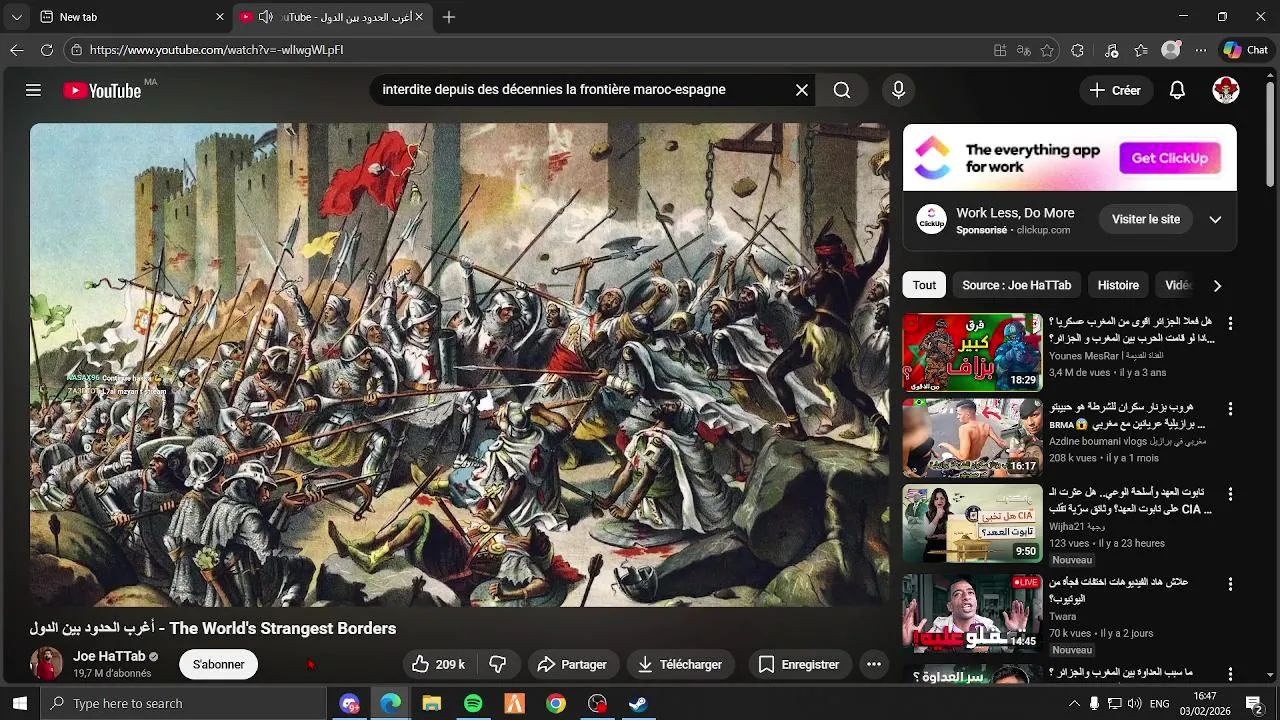Image resolution: width=1280 pixels, height=720 pixels.
Task: Add page to favorites star
Action: point(1047,50)
